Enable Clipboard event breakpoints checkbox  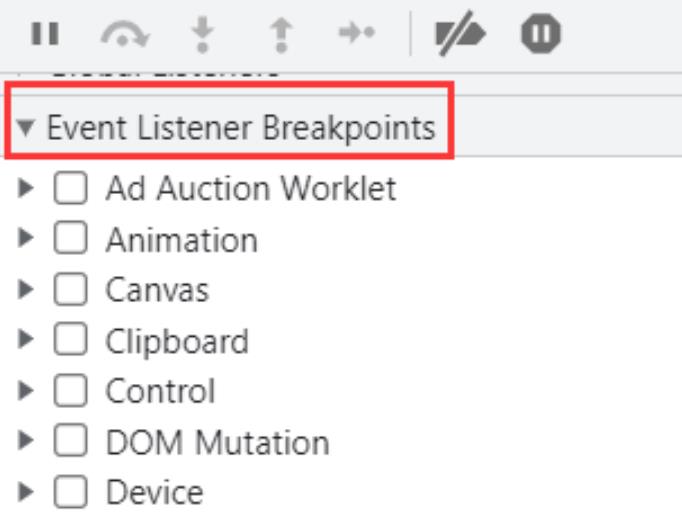pyautogui.click(x=70, y=341)
